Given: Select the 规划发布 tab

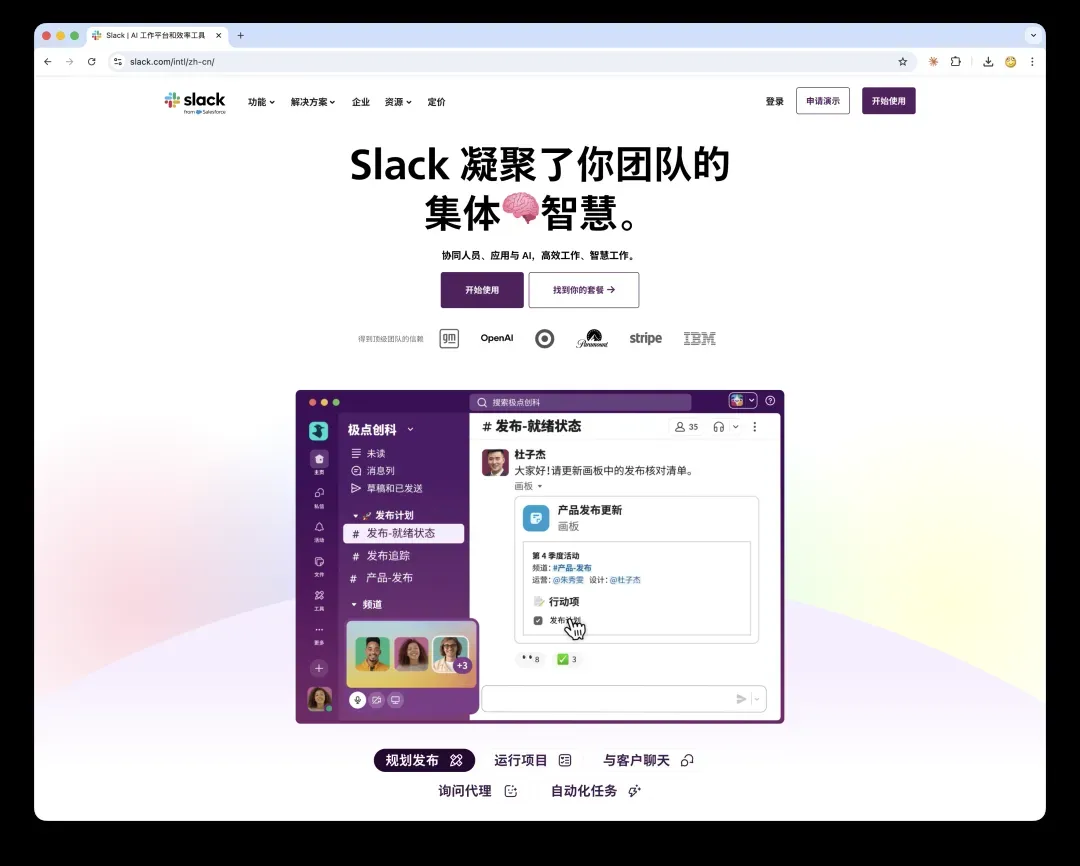Looking at the screenshot, I should (x=424, y=760).
